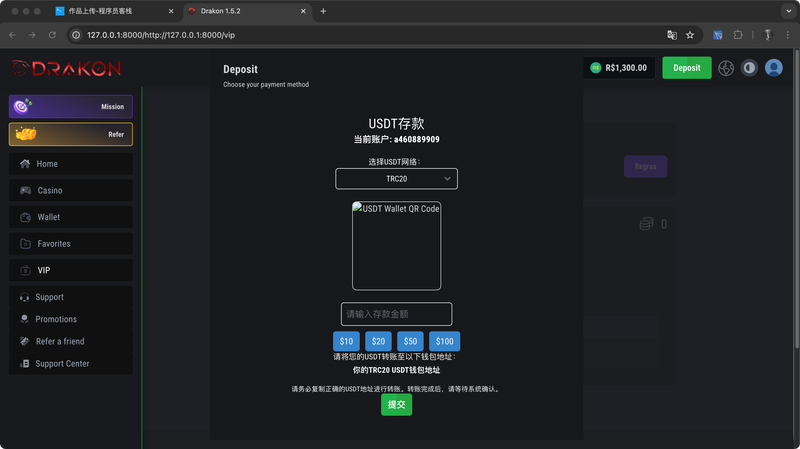800x449 pixels.
Task: Open the Chrome three-dot menu
Action: (x=788, y=35)
